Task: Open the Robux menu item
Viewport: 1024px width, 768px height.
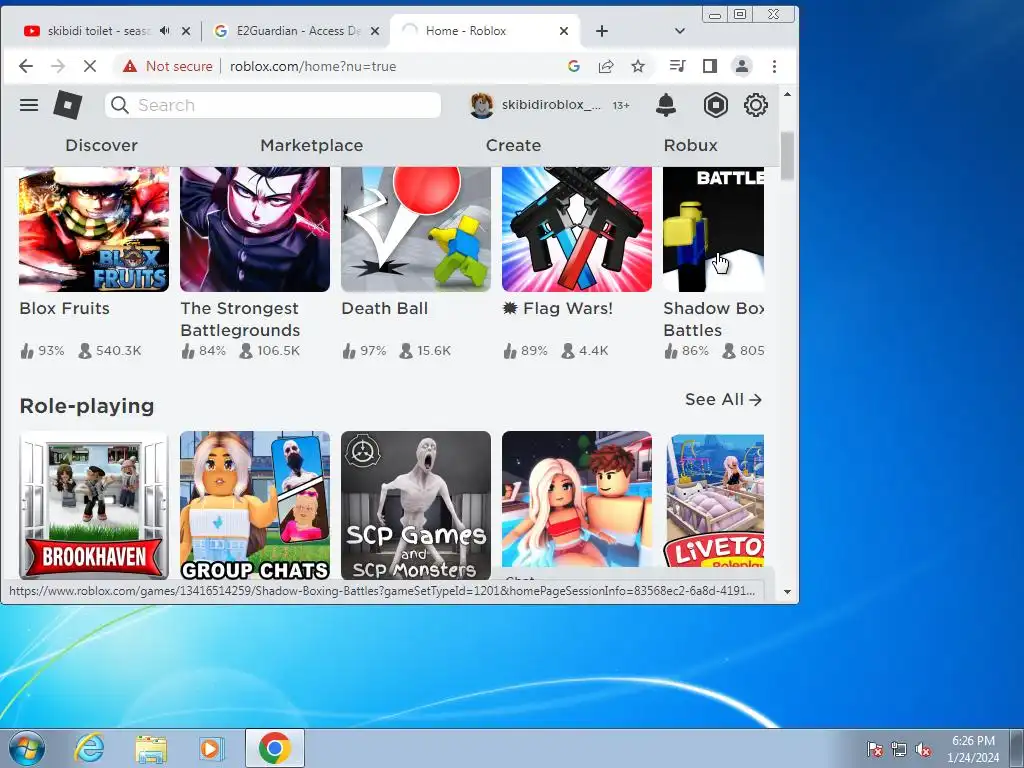Action: 690,145
